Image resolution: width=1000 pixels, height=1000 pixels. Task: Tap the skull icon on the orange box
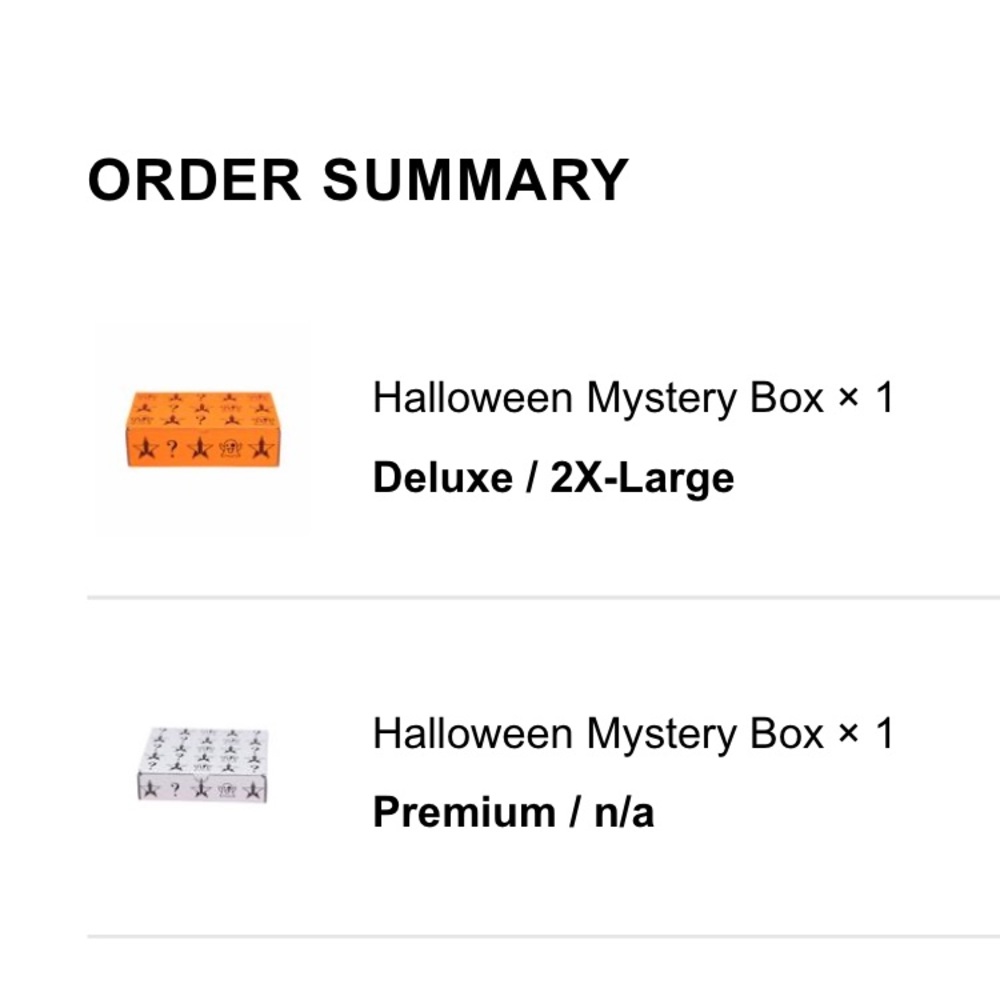pyautogui.click(x=230, y=448)
